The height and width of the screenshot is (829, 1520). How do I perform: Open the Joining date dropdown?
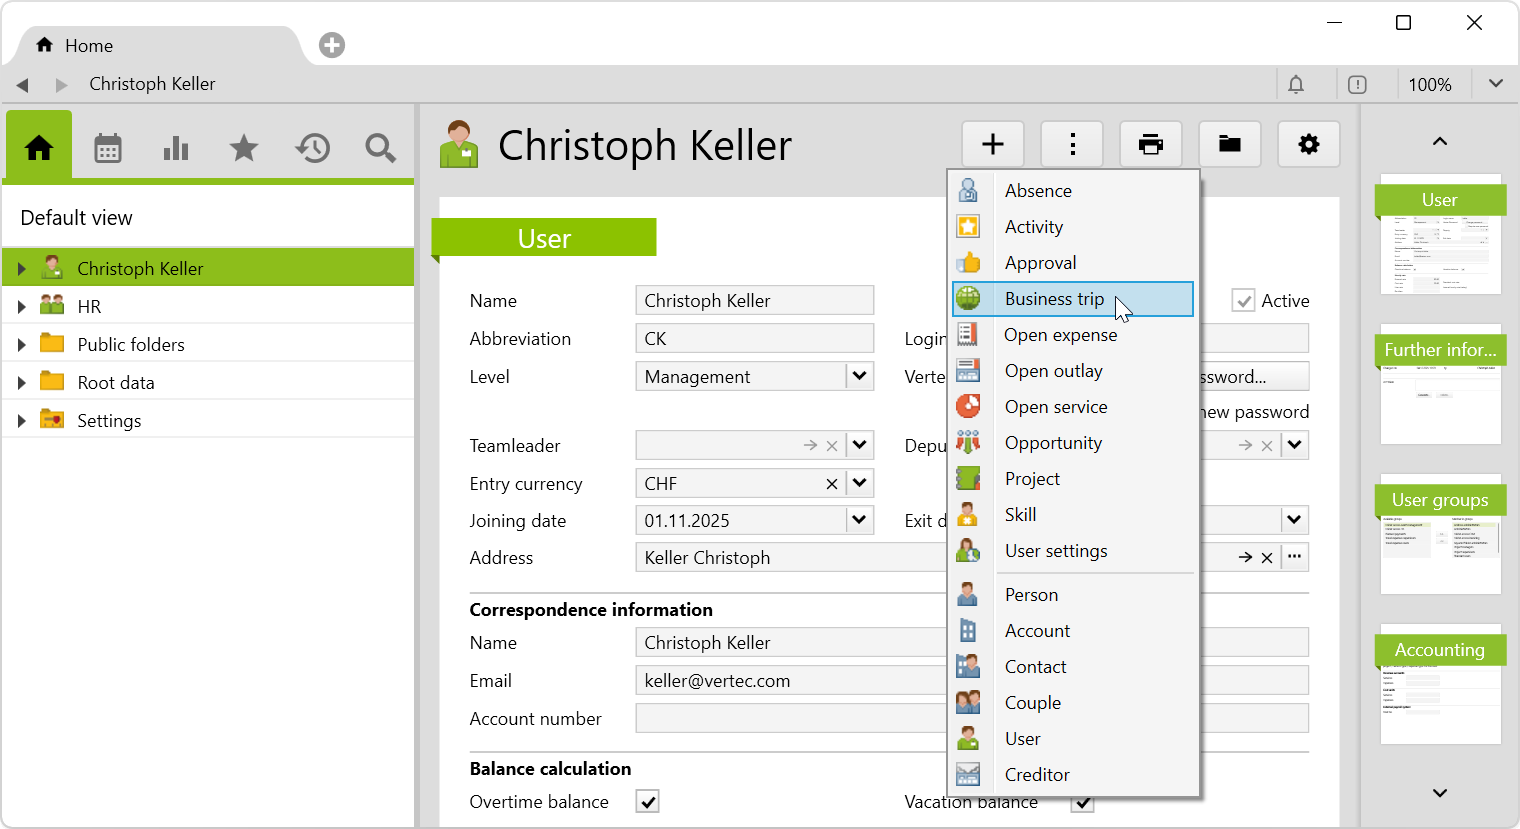[859, 521]
